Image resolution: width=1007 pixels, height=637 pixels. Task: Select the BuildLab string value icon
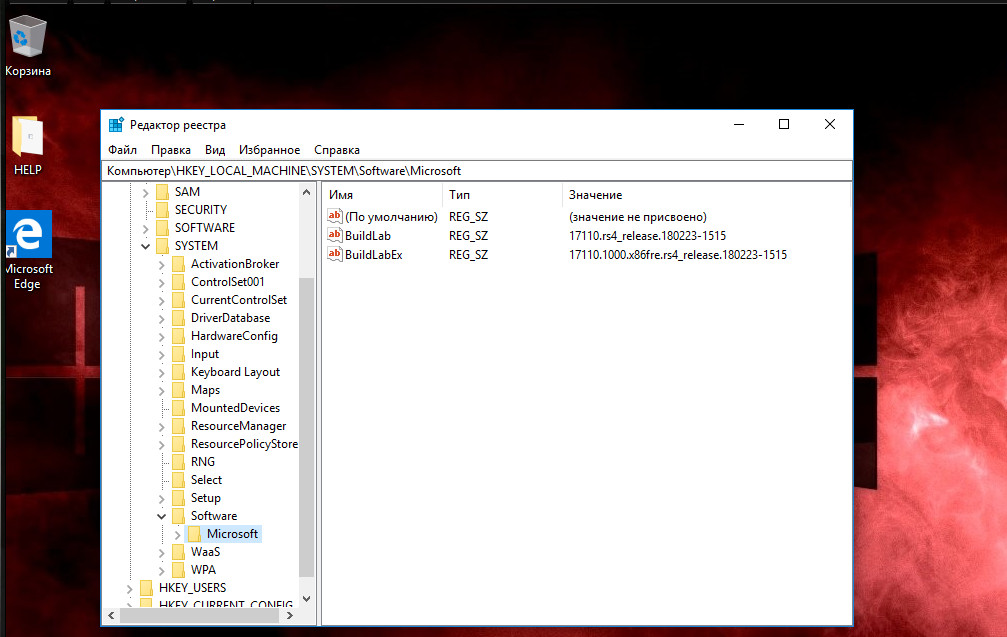(x=335, y=235)
